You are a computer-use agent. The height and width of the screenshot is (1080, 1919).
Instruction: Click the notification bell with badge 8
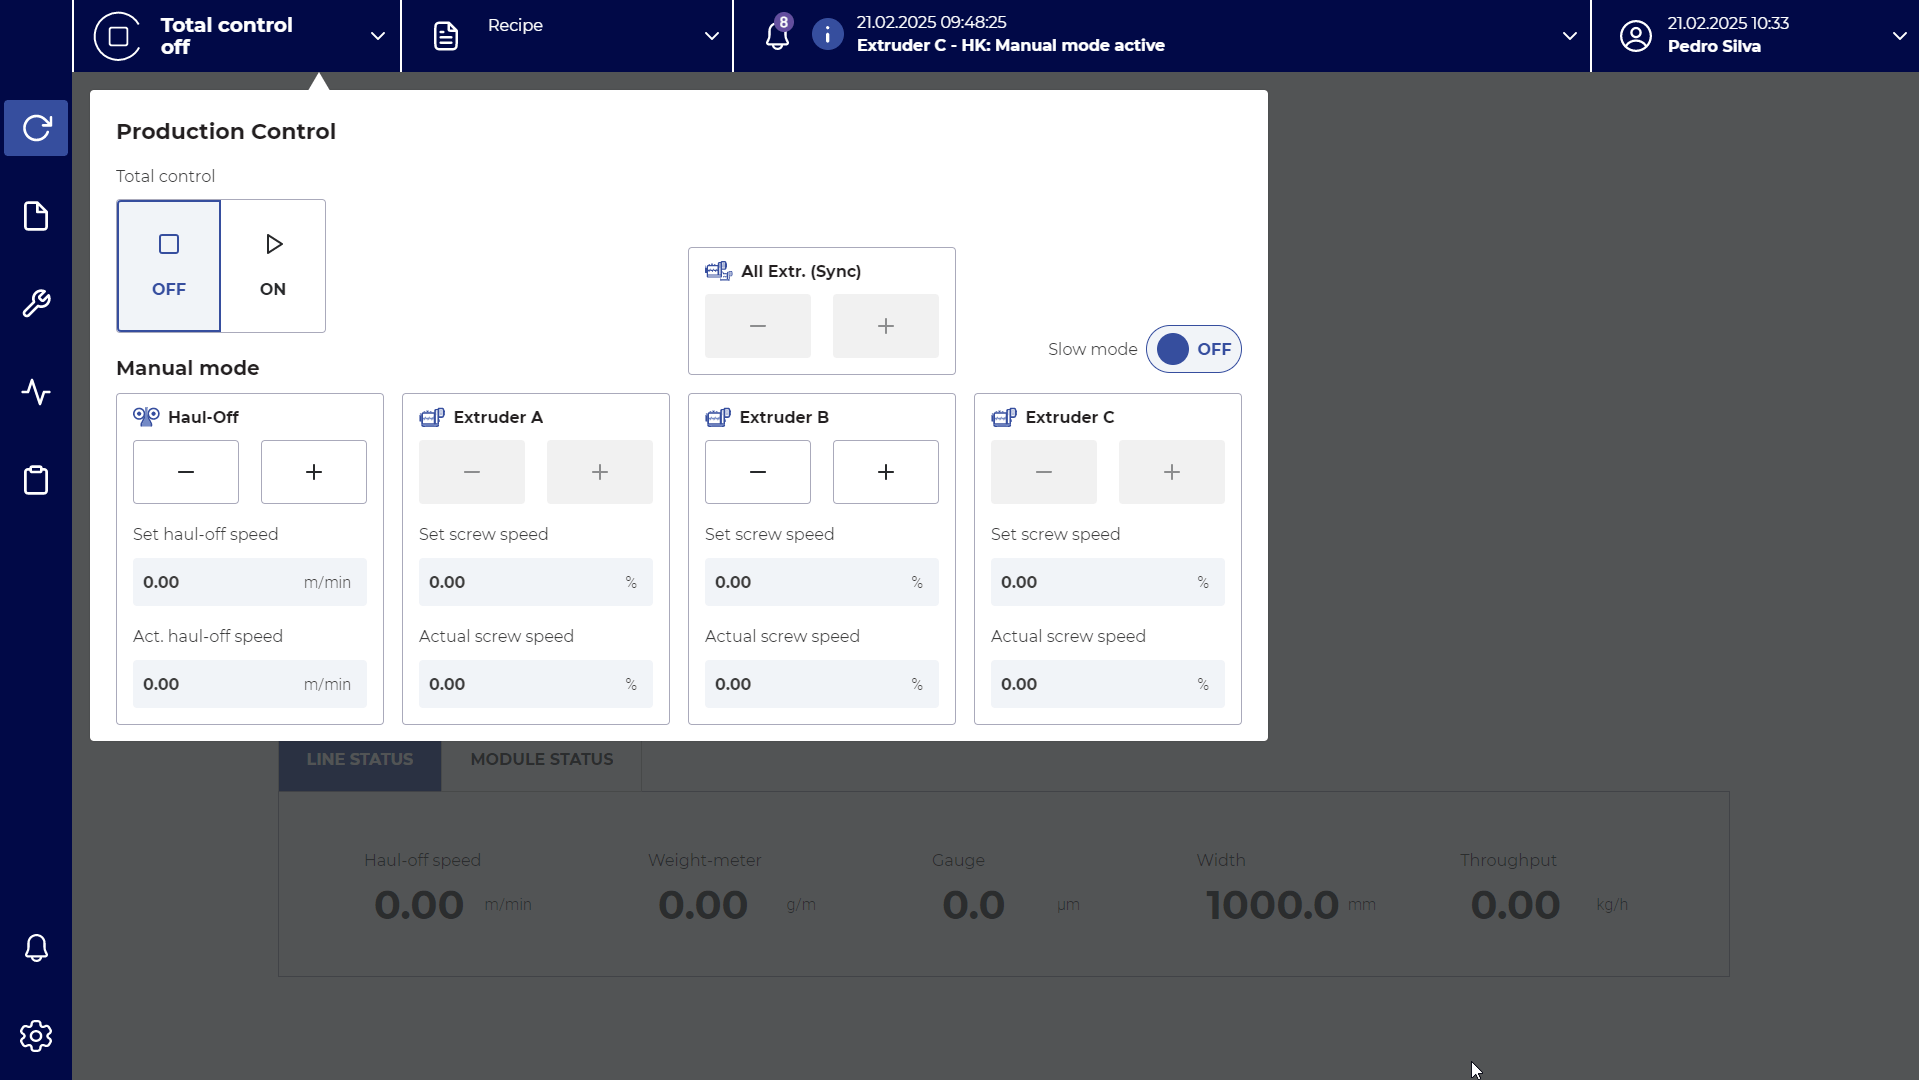point(777,36)
